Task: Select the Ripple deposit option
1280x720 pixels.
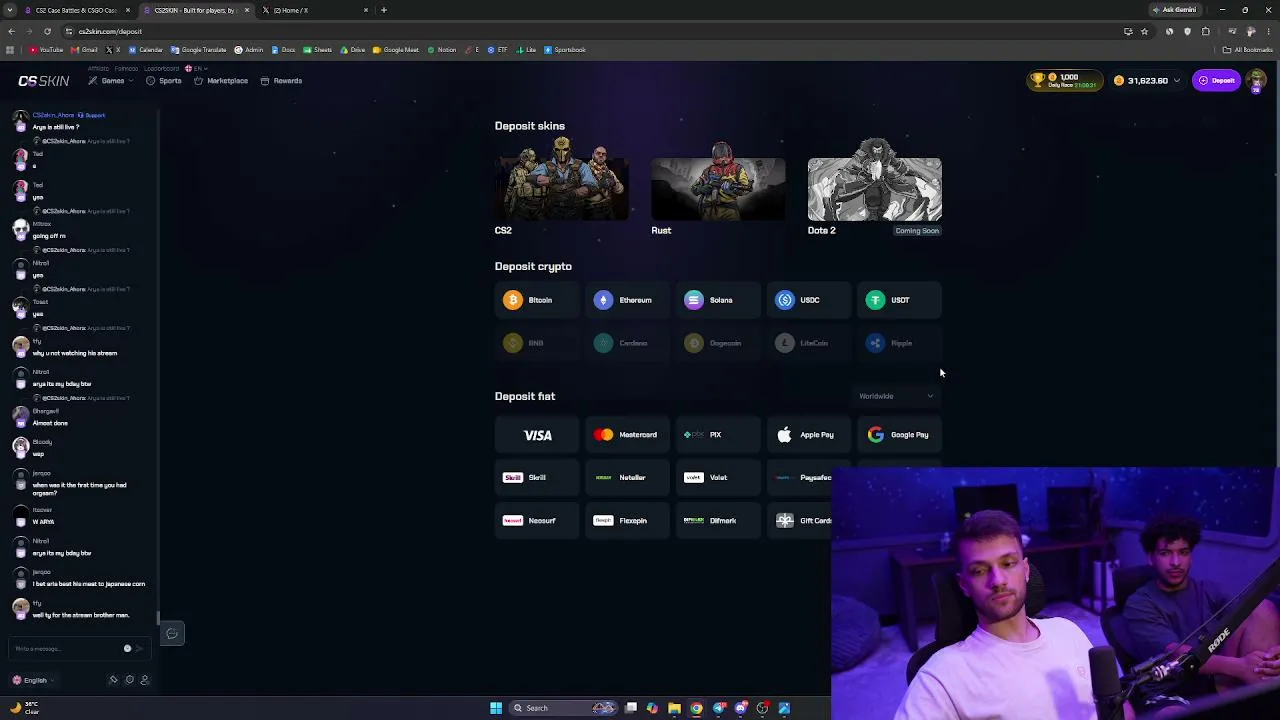Action: 899,343
